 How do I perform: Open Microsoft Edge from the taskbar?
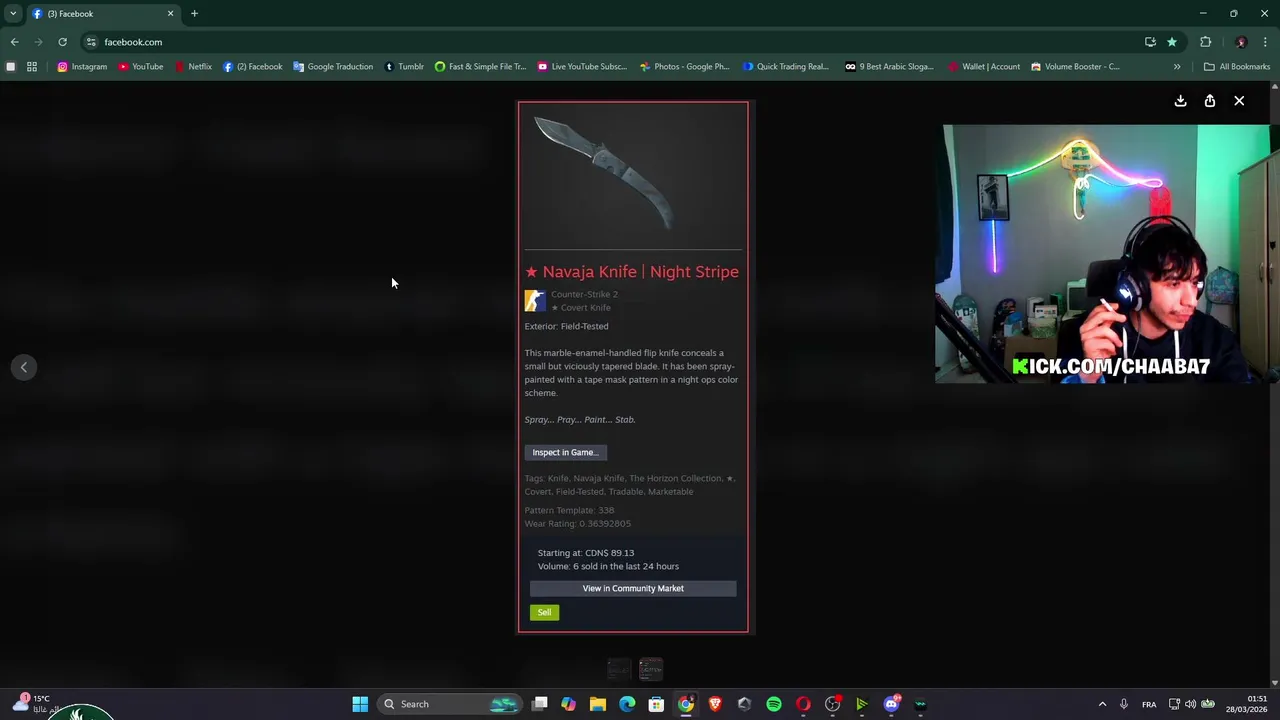click(627, 704)
